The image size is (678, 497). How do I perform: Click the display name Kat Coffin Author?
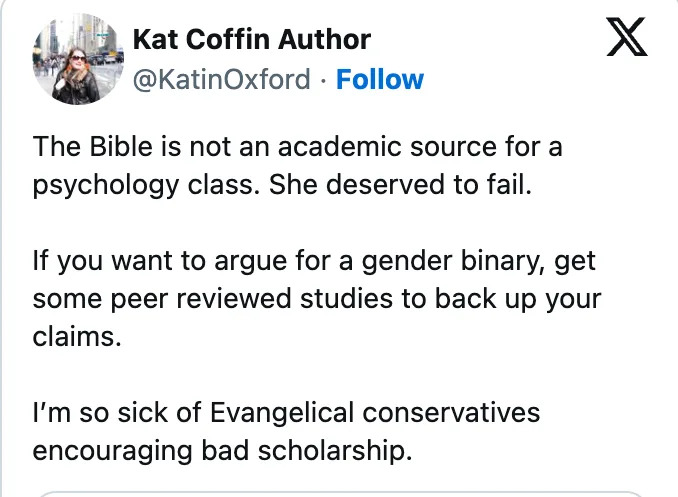251,40
